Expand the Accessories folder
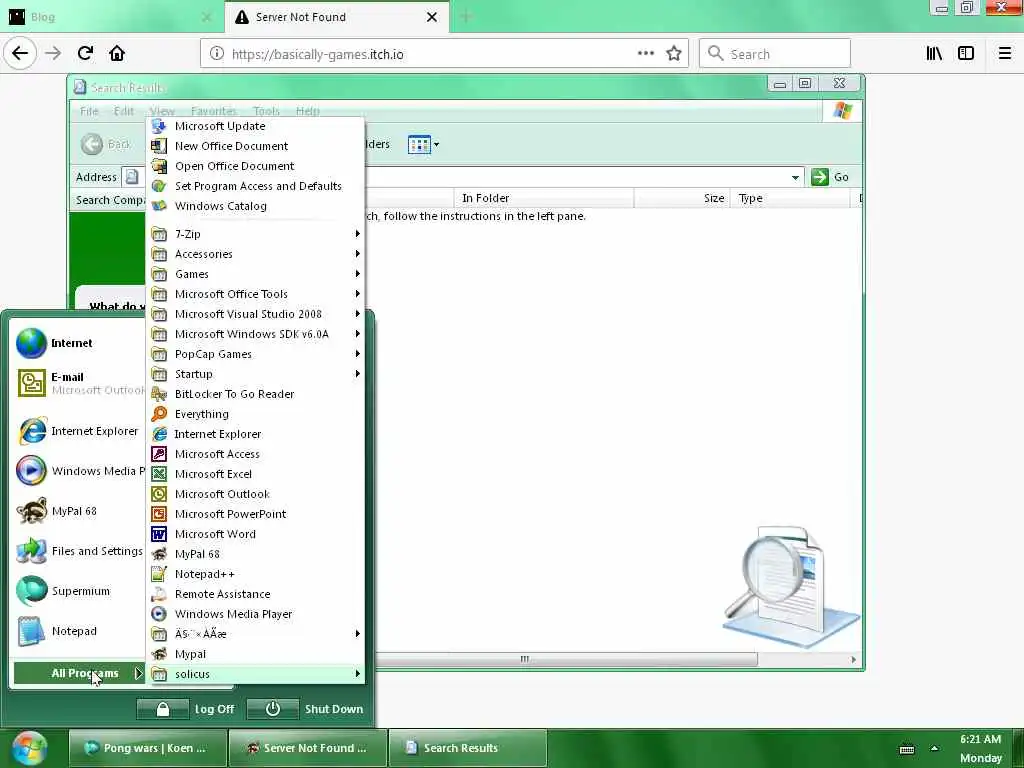 [x=255, y=254]
